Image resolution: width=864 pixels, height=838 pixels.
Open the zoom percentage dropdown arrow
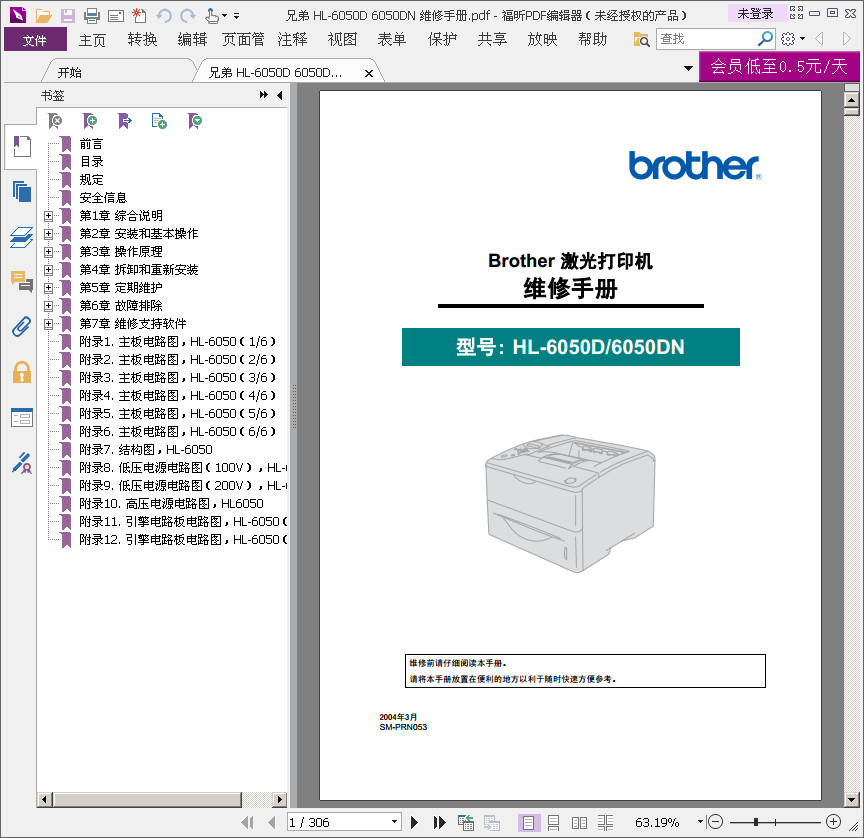coord(700,822)
